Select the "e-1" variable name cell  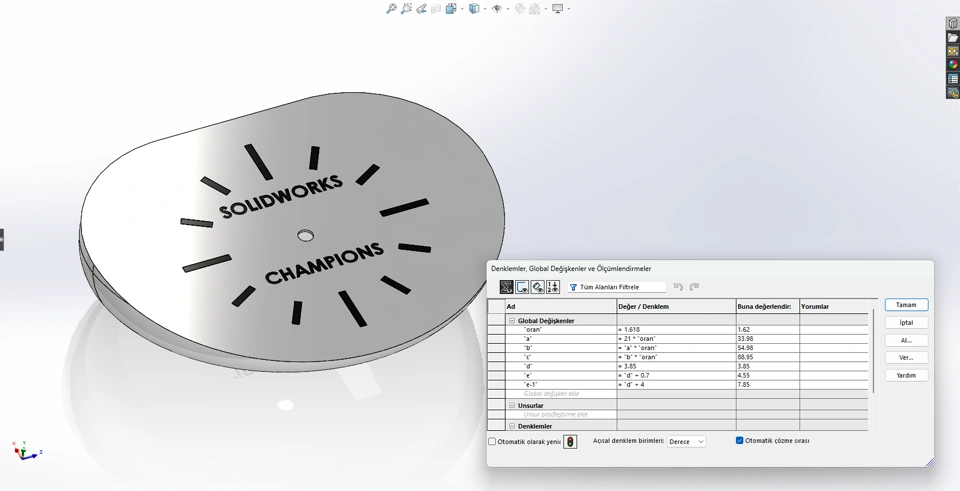click(x=561, y=384)
